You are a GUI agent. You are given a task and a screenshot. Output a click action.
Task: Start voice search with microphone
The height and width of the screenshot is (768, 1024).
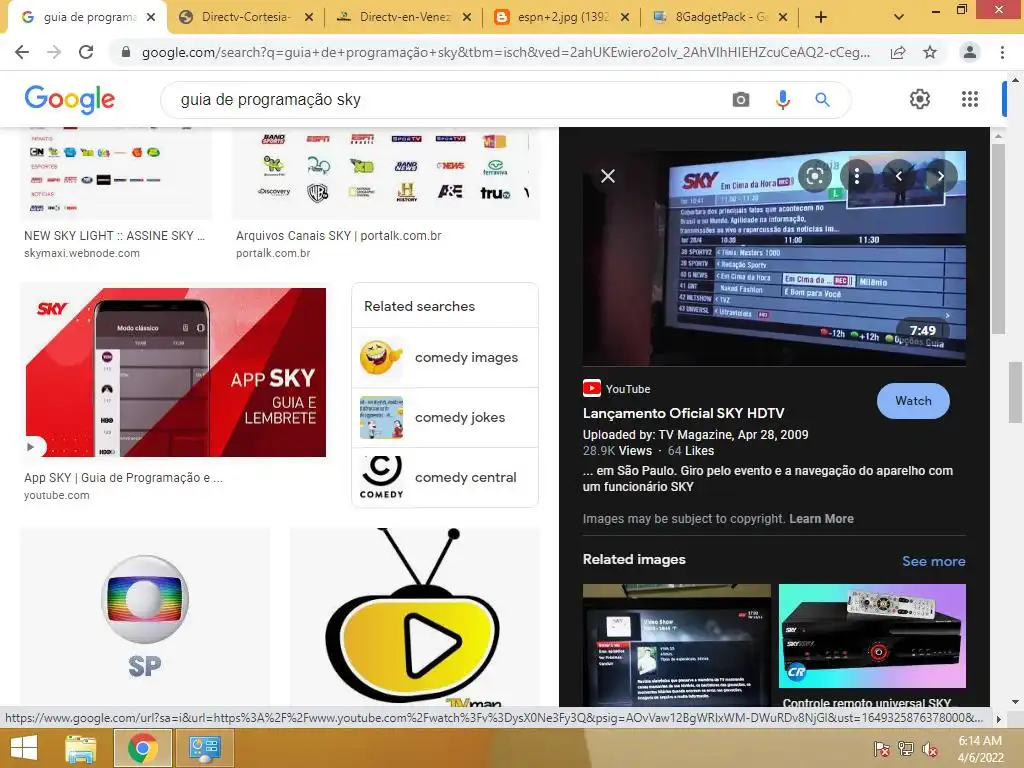(782, 99)
